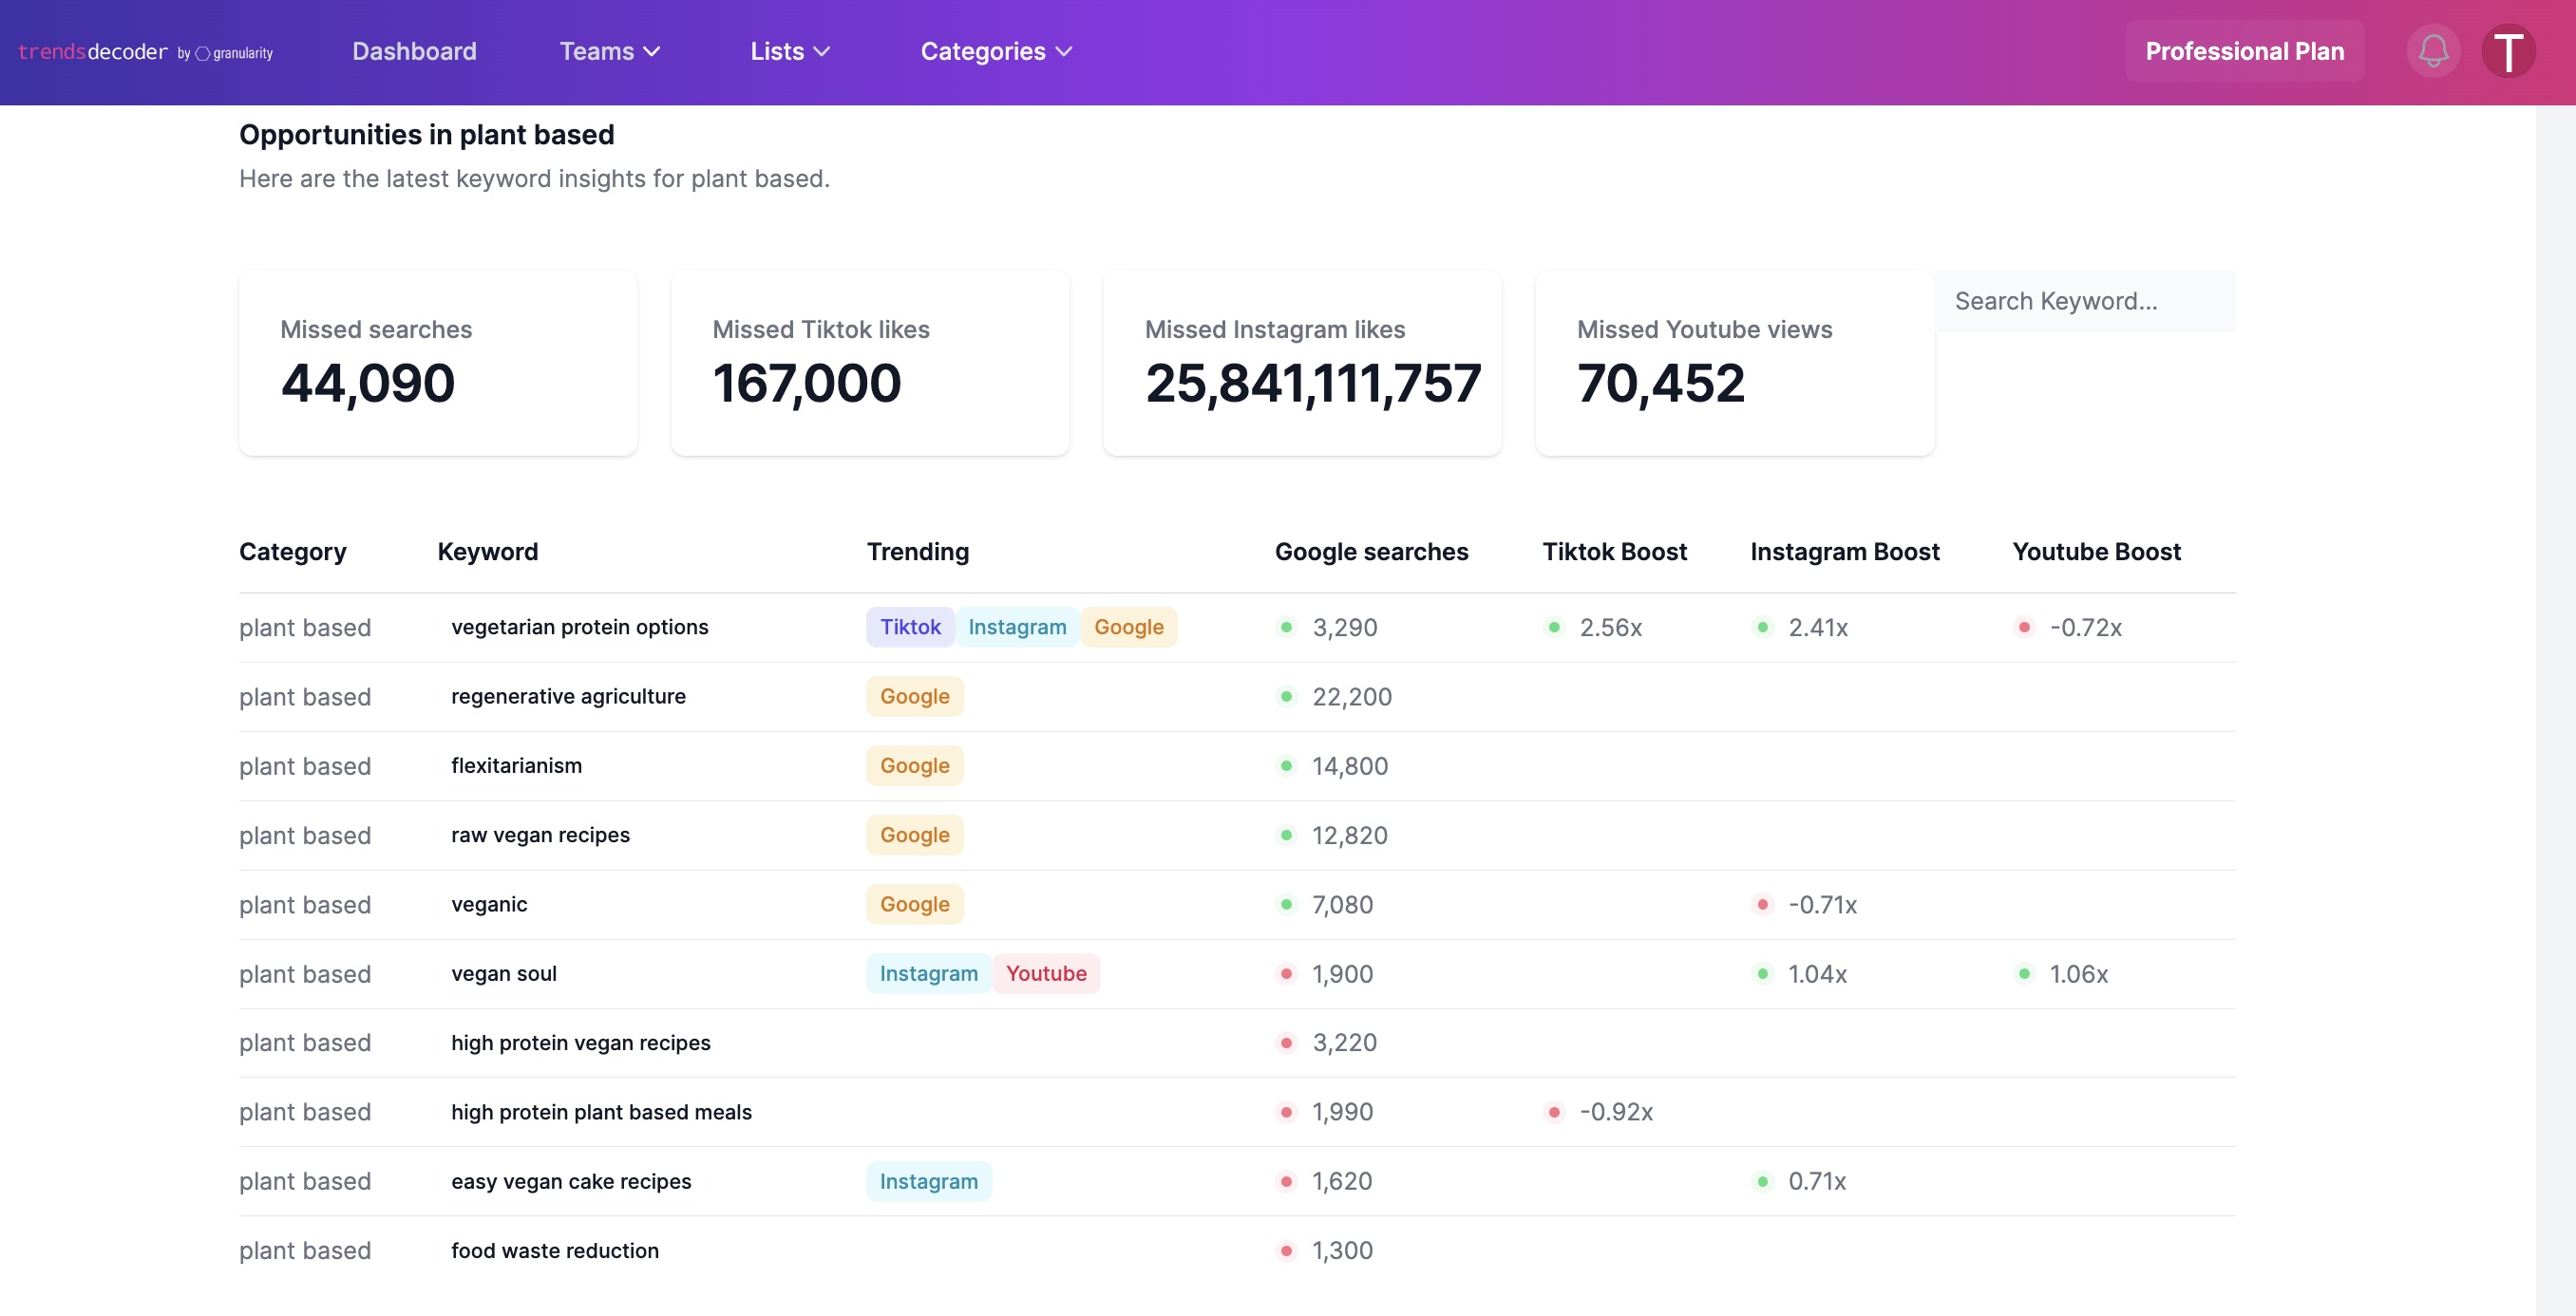Open the notifications bell icon
Viewport: 2576px width, 1316px height.
click(2432, 51)
